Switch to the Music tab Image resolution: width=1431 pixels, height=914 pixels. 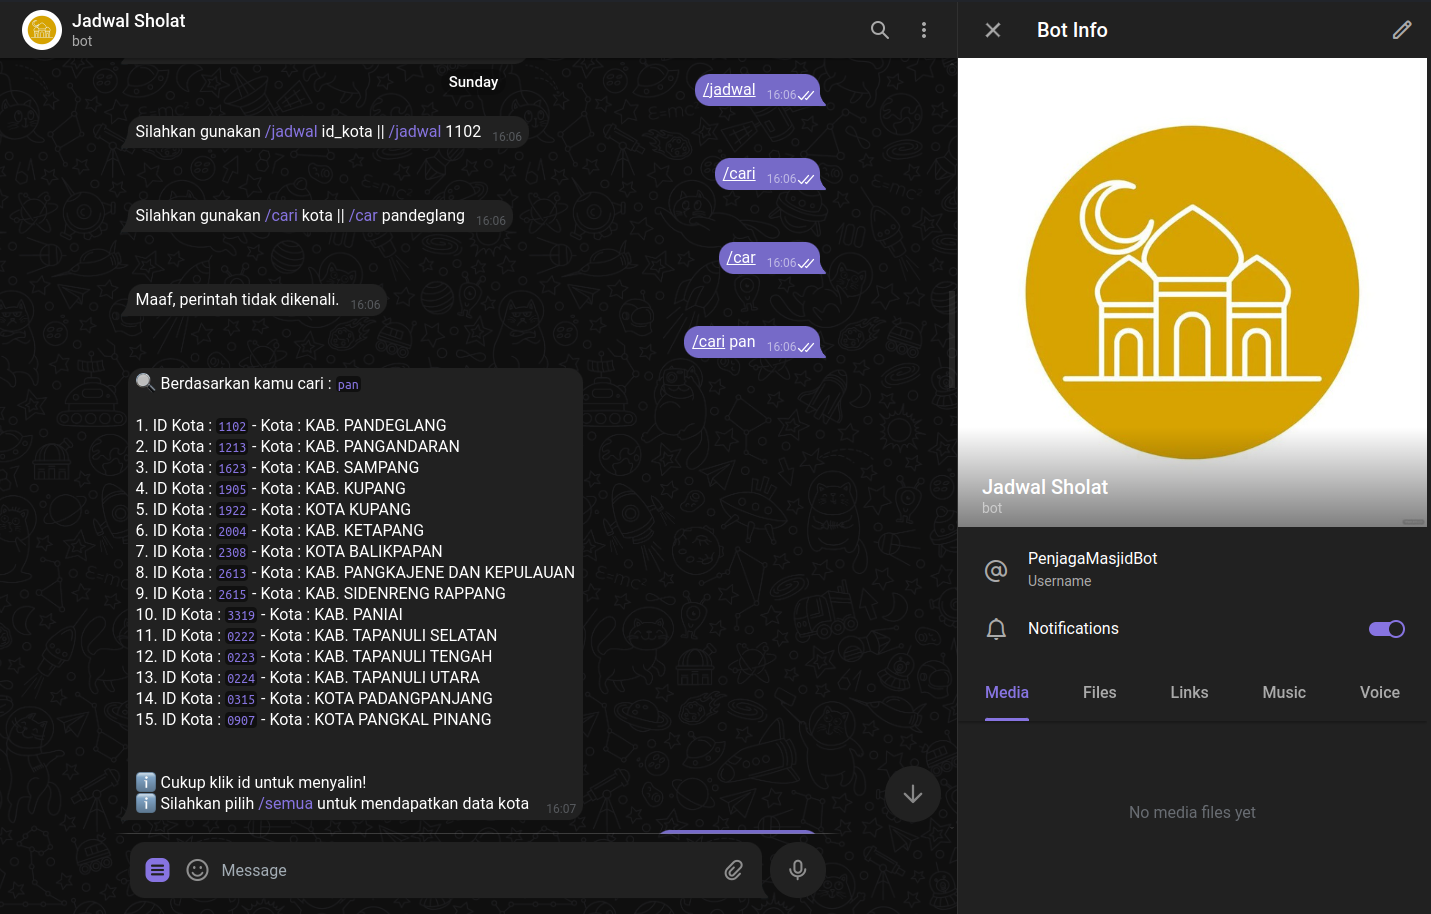(1284, 692)
